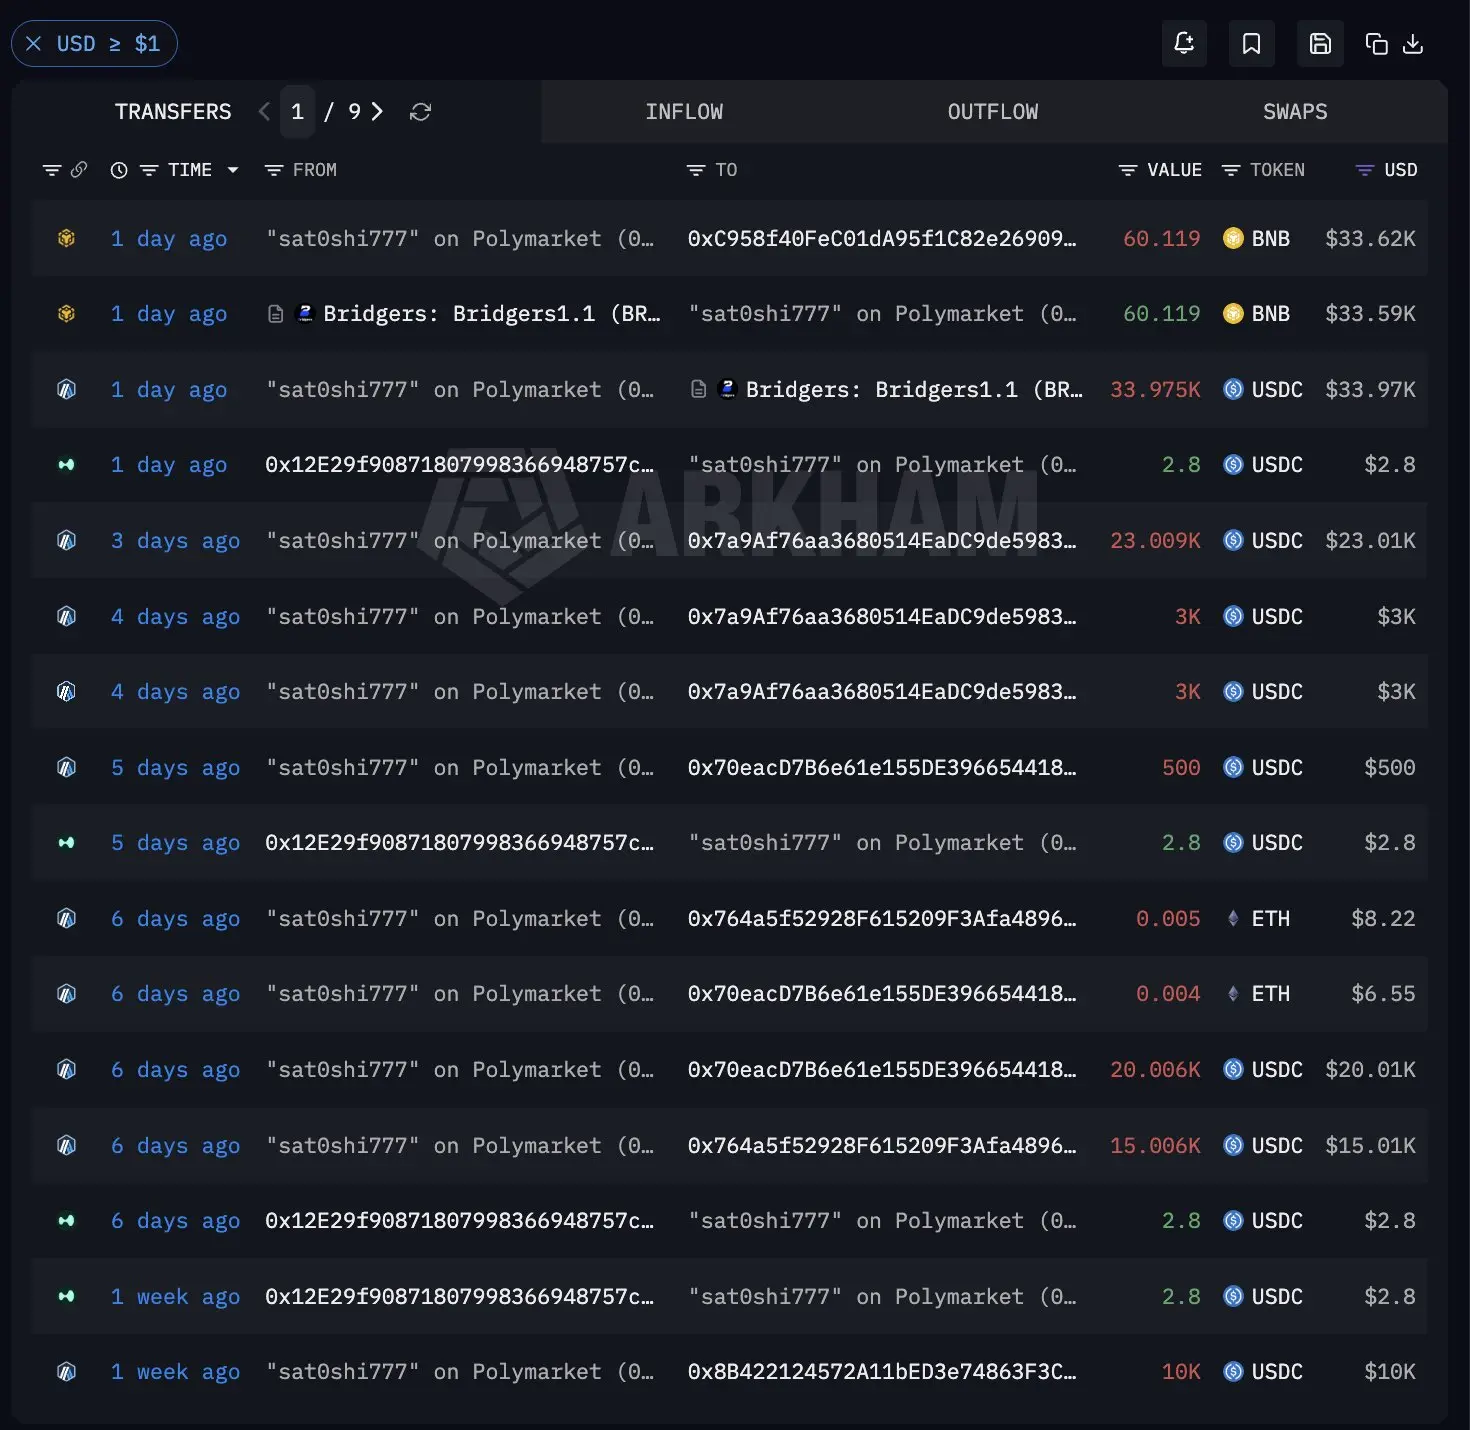Go to the next transfers page
1470x1430 pixels.
click(x=377, y=112)
